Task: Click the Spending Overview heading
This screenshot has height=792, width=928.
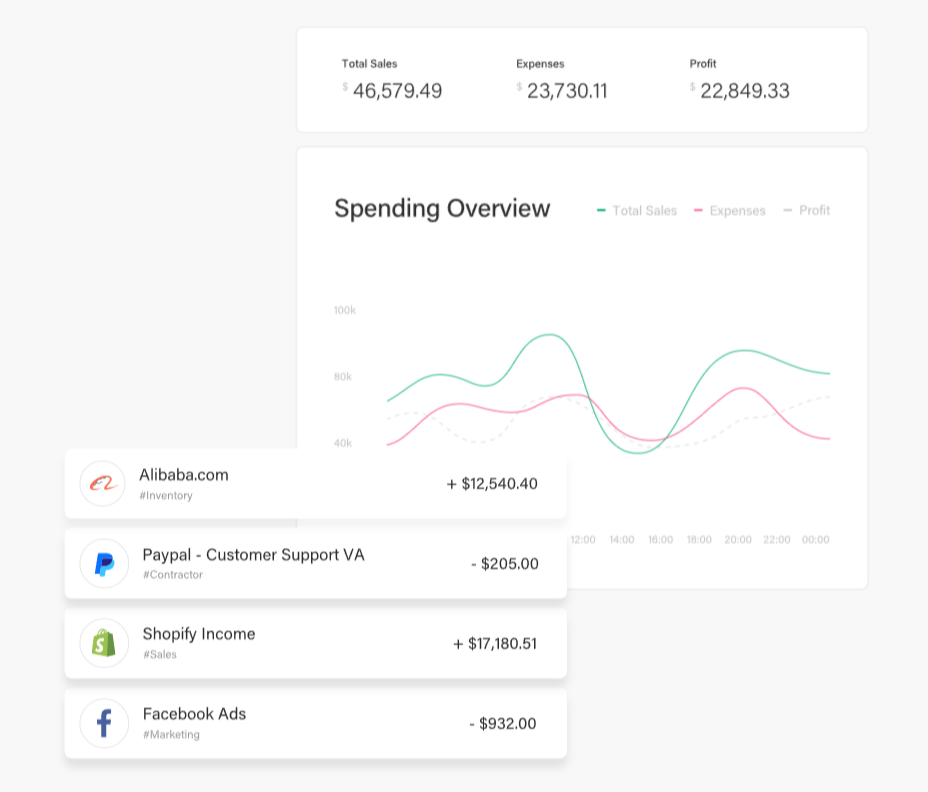Action: [442, 208]
